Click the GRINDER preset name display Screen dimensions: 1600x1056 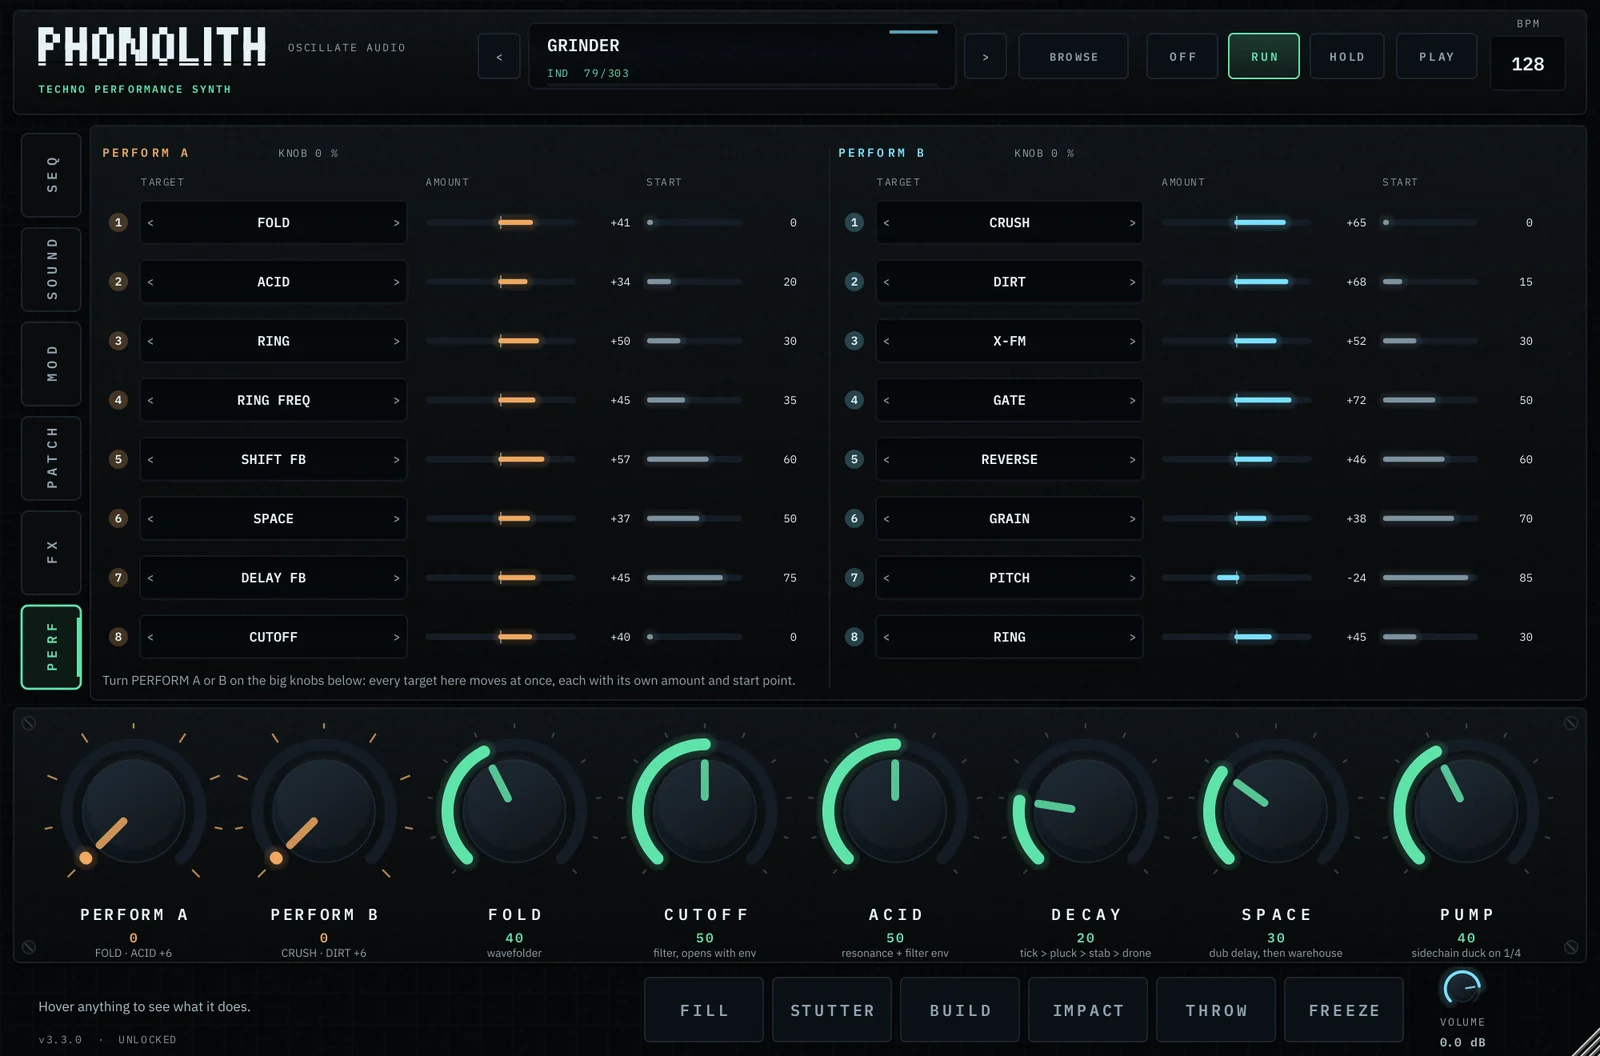pyautogui.click(x=742, y=57)
